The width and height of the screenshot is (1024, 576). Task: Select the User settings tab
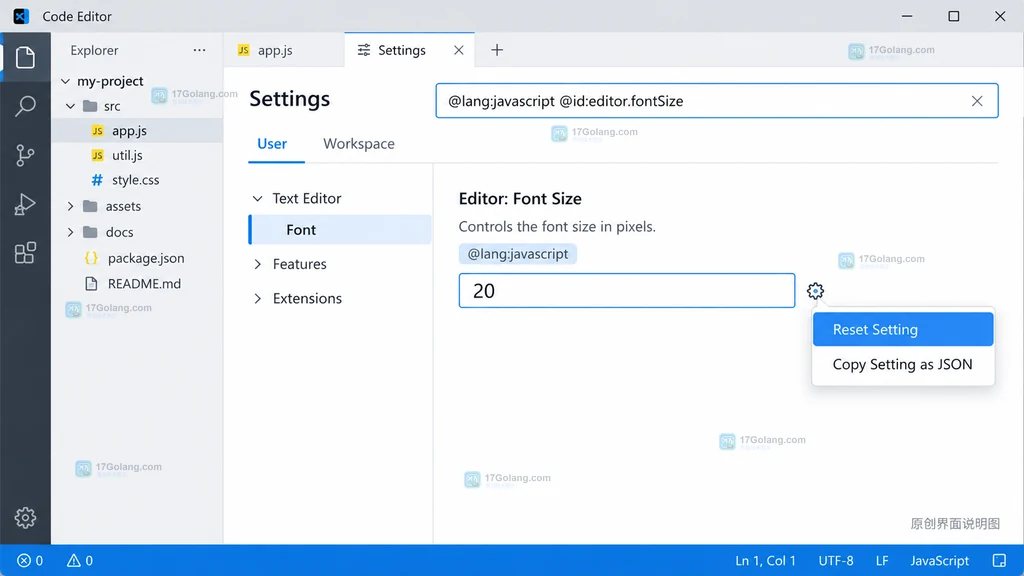point(272,144)
